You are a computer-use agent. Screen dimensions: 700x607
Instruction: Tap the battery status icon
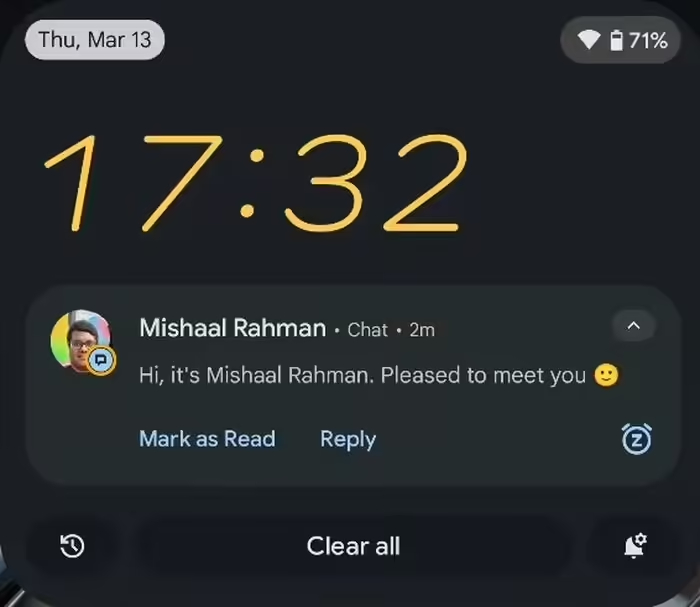point(617,40)
